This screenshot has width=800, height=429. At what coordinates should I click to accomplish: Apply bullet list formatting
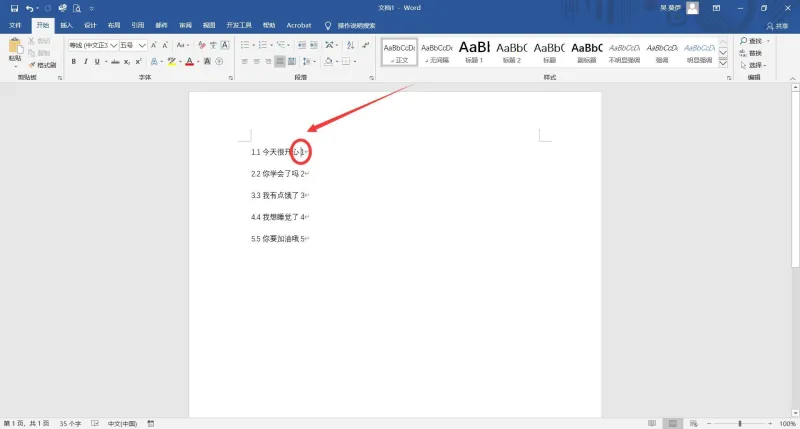pos(245,45)
